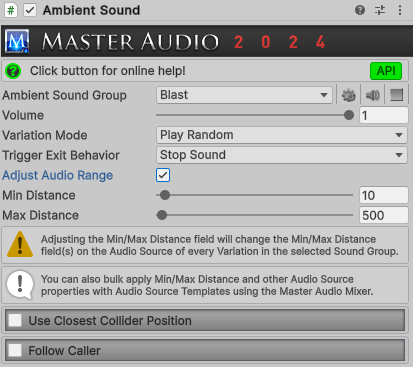This screenshot has height=367, width=413.
Task: Click the 'Click button for online help!' text
Action: tap(107, 71)
